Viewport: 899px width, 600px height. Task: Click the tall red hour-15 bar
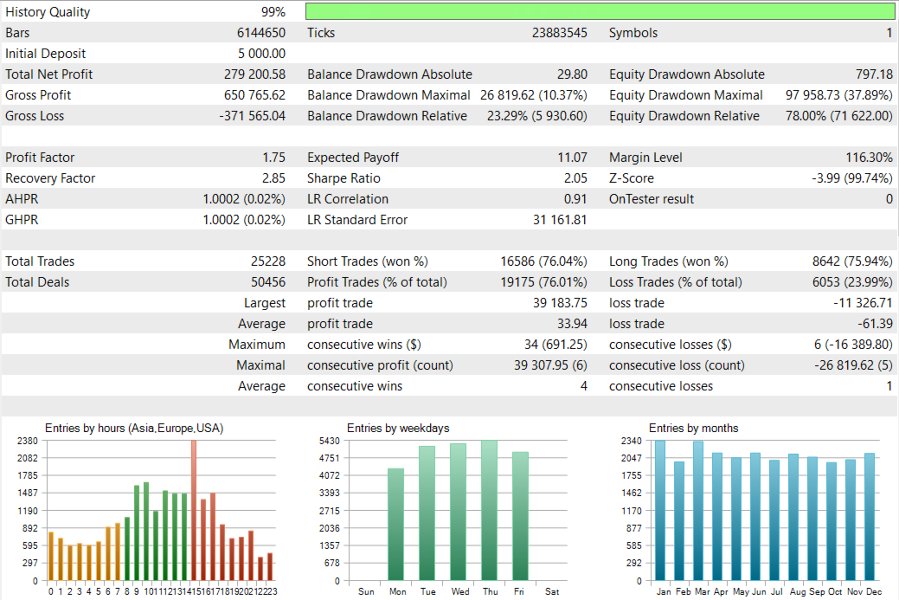(194, 511)
